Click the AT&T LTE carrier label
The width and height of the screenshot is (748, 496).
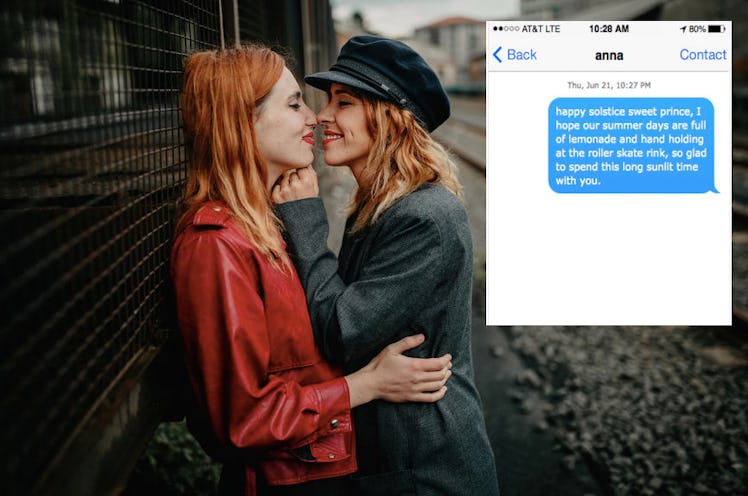click(x=541, y=29)
